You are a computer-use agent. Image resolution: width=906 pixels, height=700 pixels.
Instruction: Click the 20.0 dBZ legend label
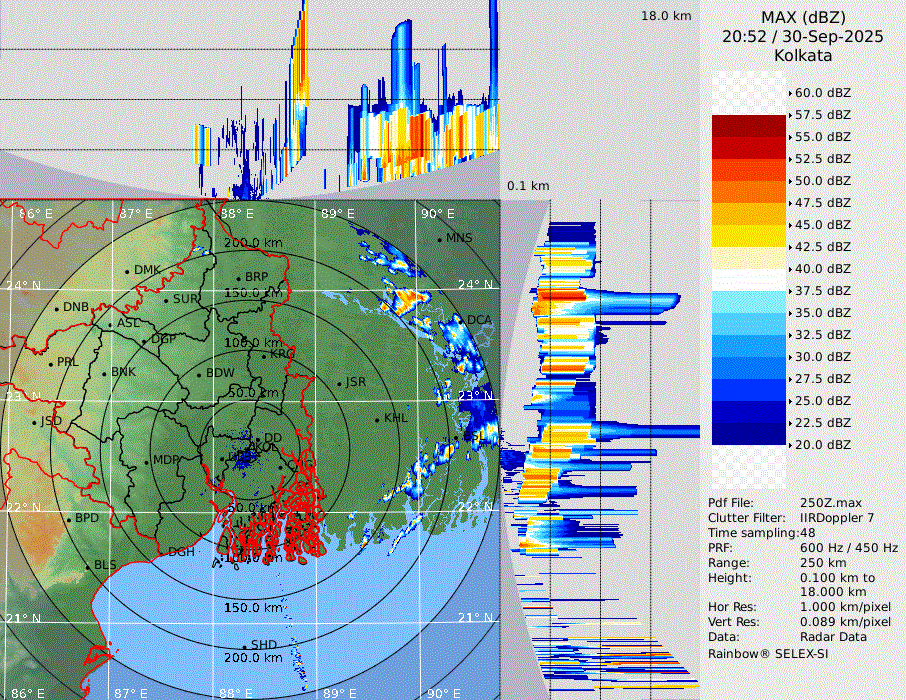click(x=822, y=444)
